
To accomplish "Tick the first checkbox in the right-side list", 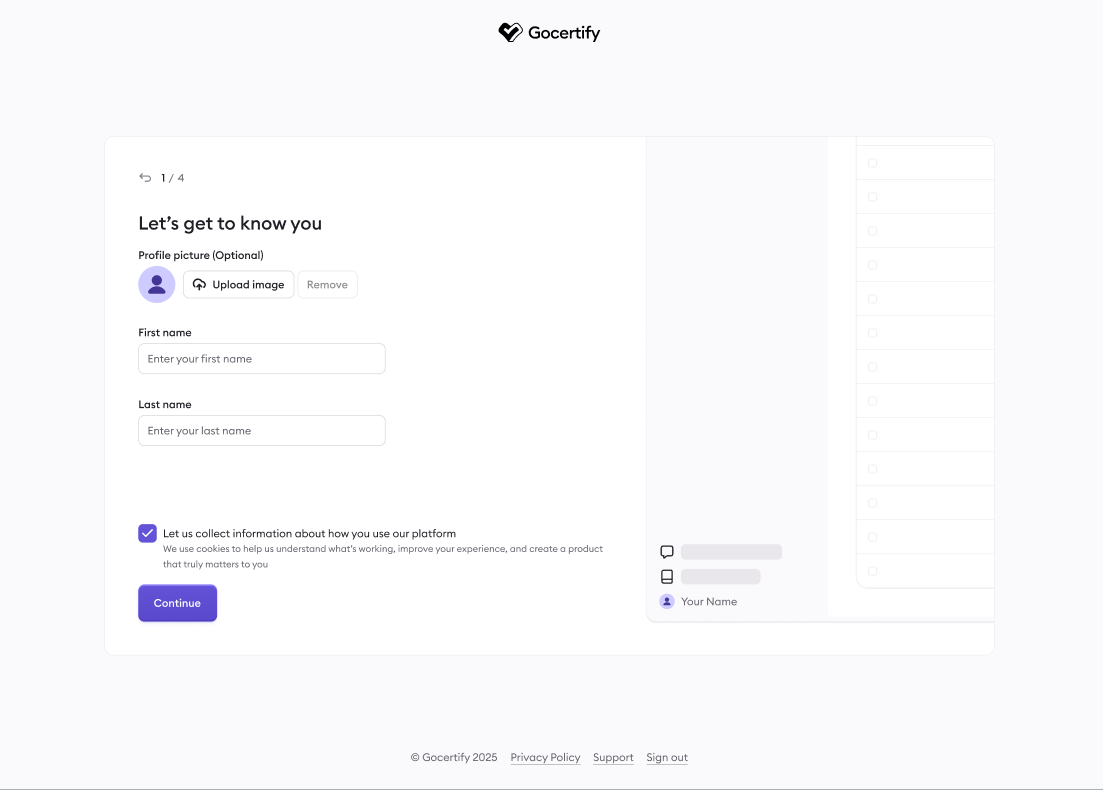I will click(x=872, y=162).
